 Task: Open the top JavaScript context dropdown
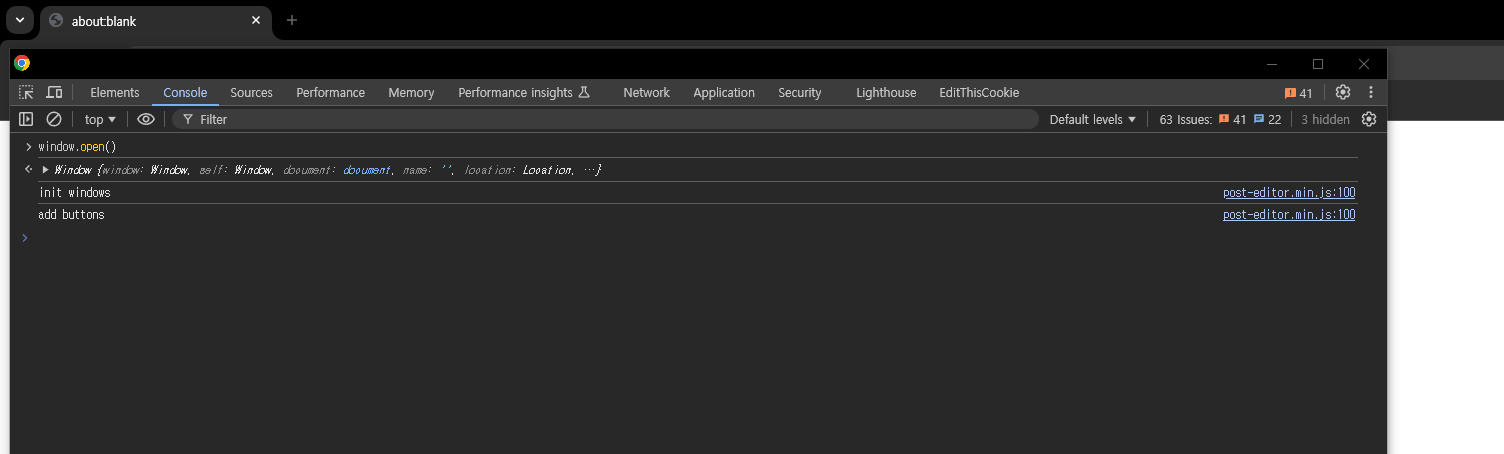pos(100,119)
